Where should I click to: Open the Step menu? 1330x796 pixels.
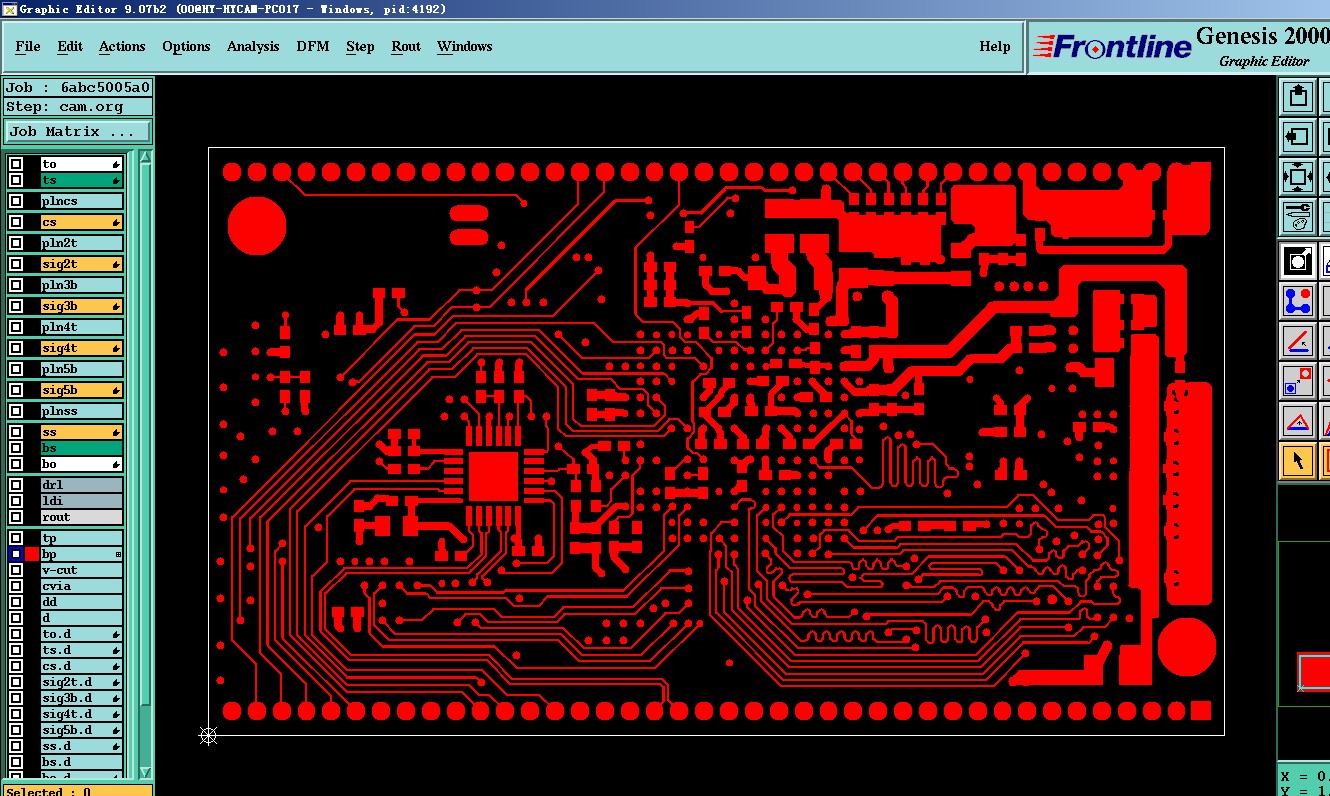360,47
